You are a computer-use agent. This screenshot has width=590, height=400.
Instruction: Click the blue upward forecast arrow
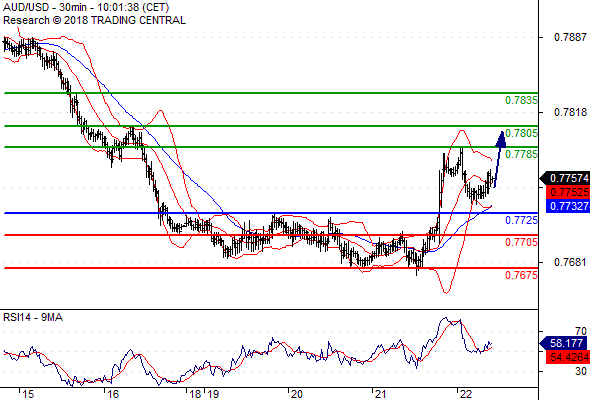[500, 159]
